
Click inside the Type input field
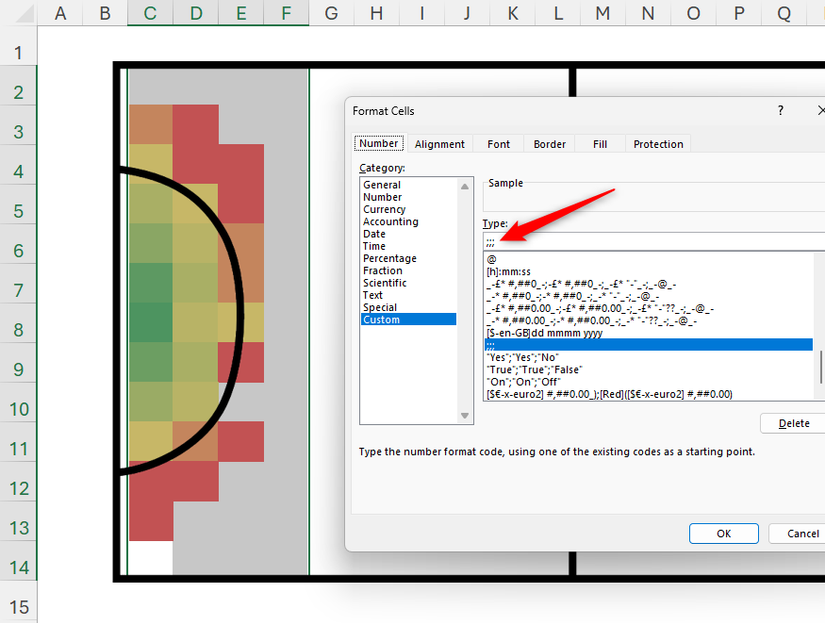tap(600, 240)
